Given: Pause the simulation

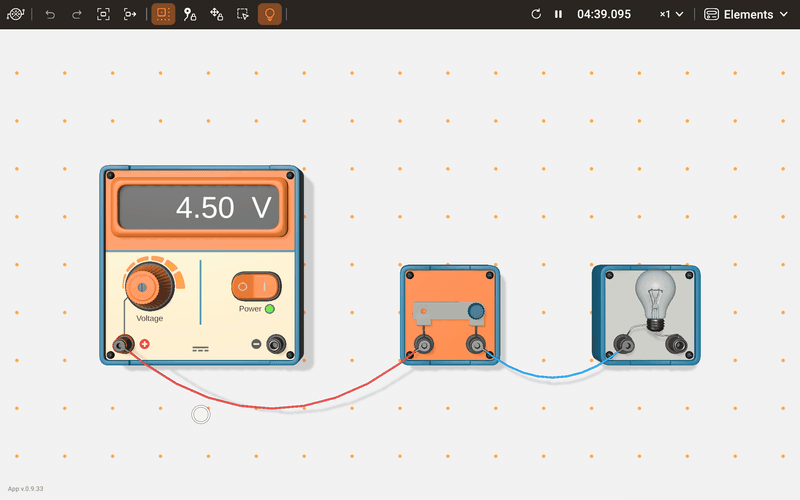Looking at the screenshot, I should 558,14.
